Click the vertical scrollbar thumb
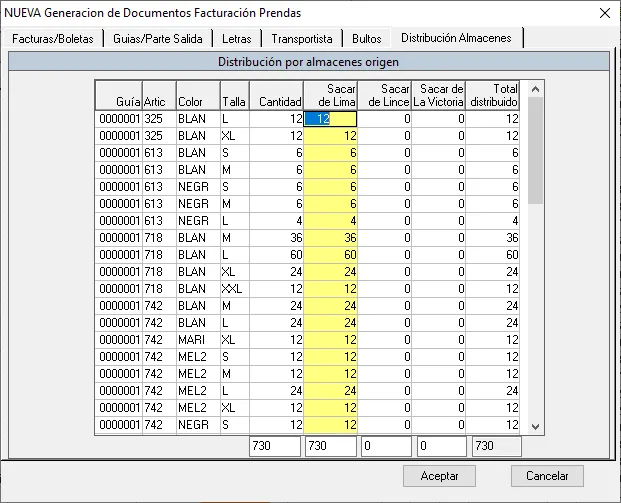Viewport: 621px width, 503px height. (535, 151)
